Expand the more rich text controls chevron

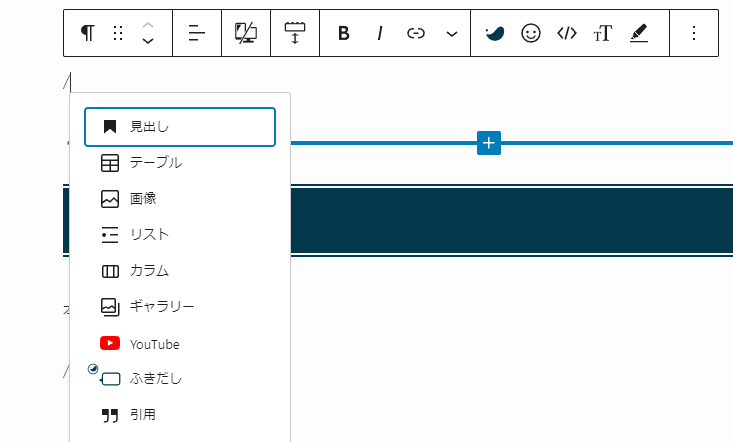point(452,33)
